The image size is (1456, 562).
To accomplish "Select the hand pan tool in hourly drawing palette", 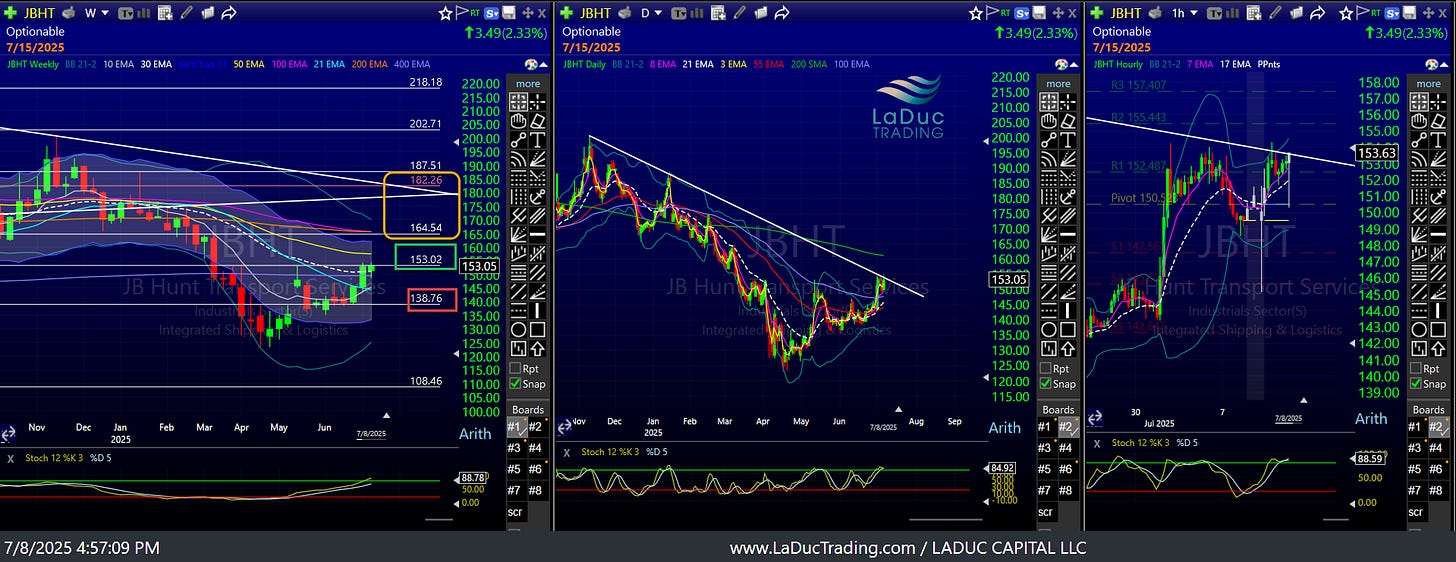I will (1419, 120).
